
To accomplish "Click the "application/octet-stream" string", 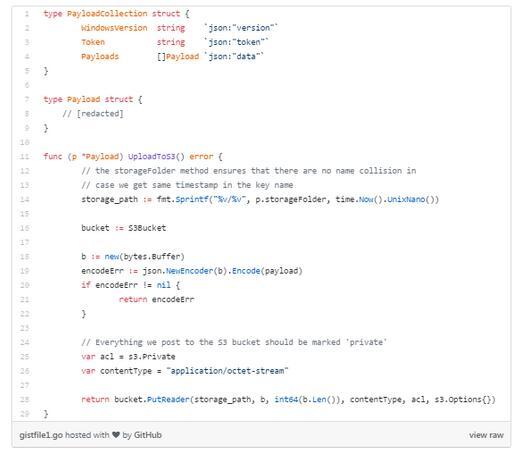I will [x=227, y=371].
